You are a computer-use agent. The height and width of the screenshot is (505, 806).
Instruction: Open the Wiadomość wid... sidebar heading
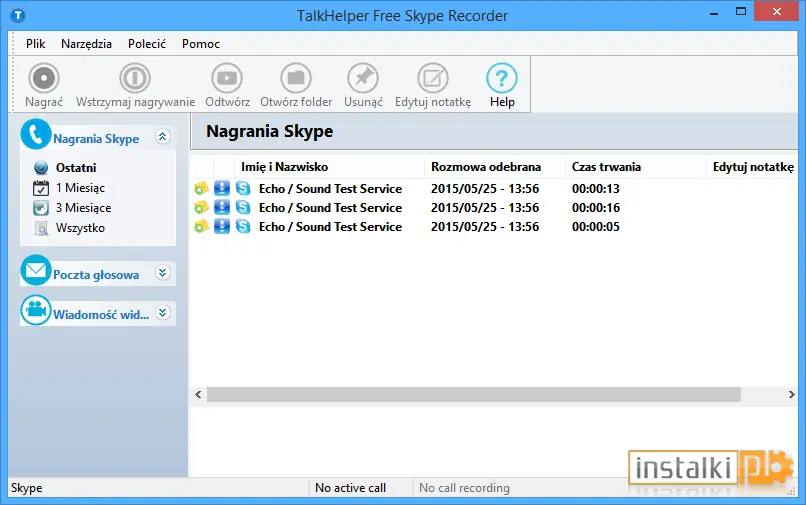coord(101,314)
